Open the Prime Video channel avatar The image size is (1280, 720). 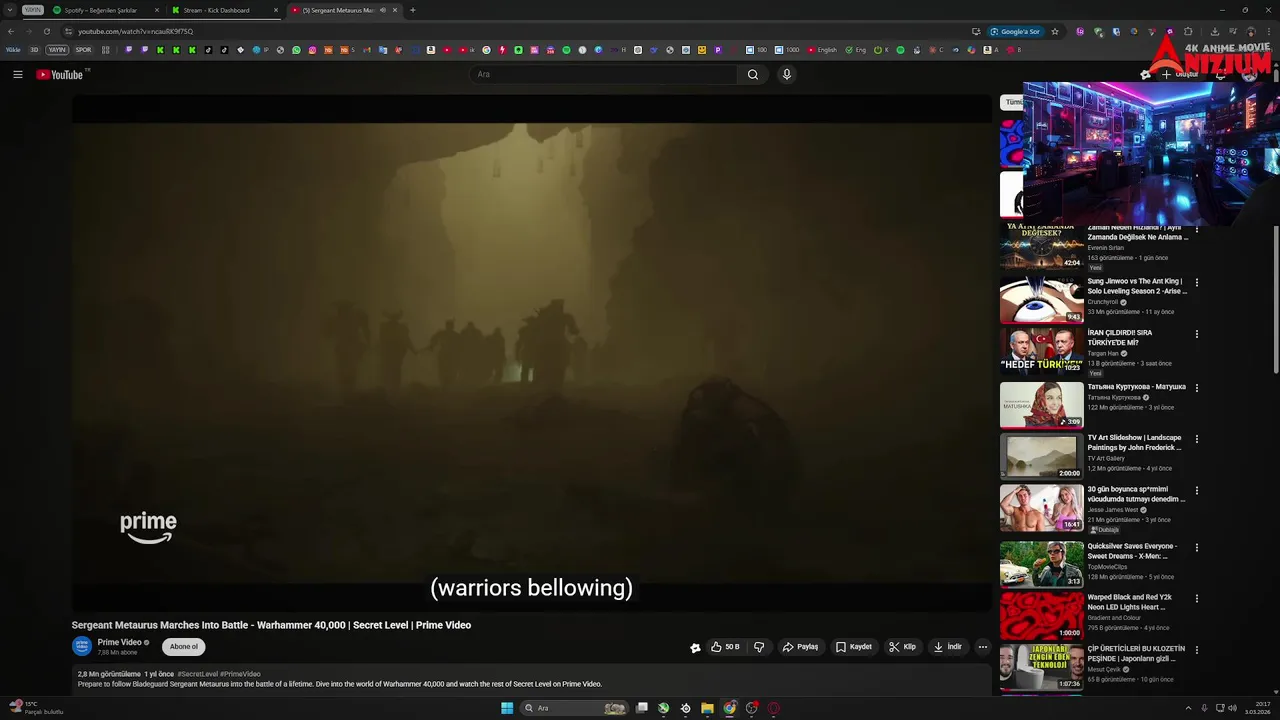click(82, 647)
